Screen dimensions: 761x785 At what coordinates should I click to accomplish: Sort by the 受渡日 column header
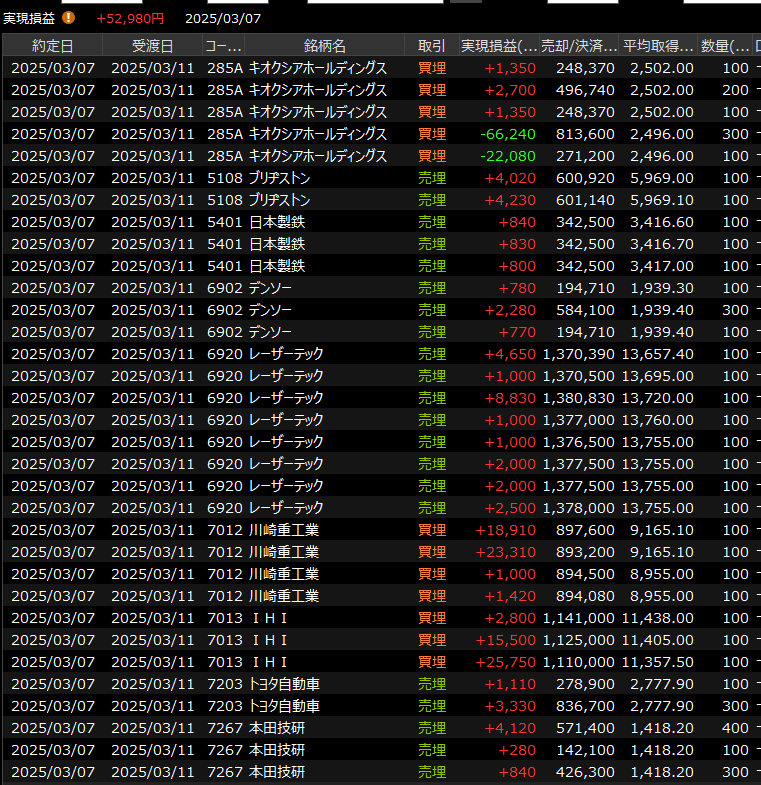click(x=152, y=46)
